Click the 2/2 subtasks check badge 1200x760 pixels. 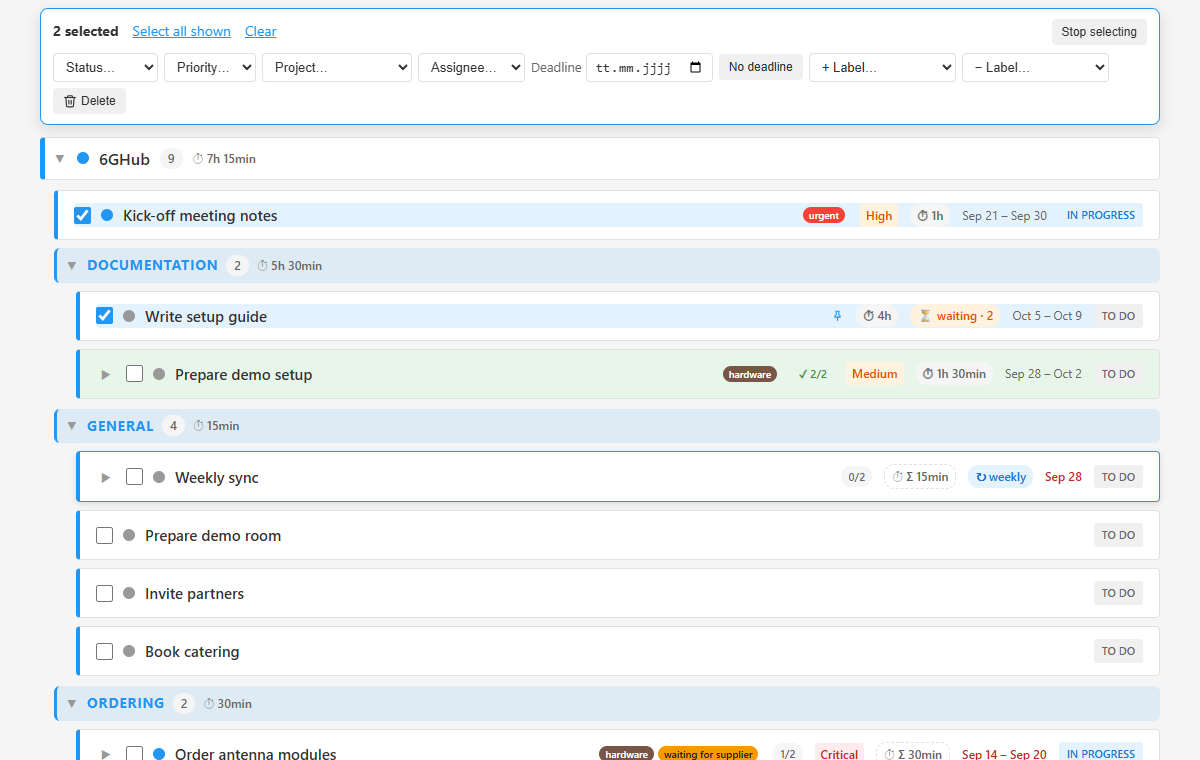[813, 374]
